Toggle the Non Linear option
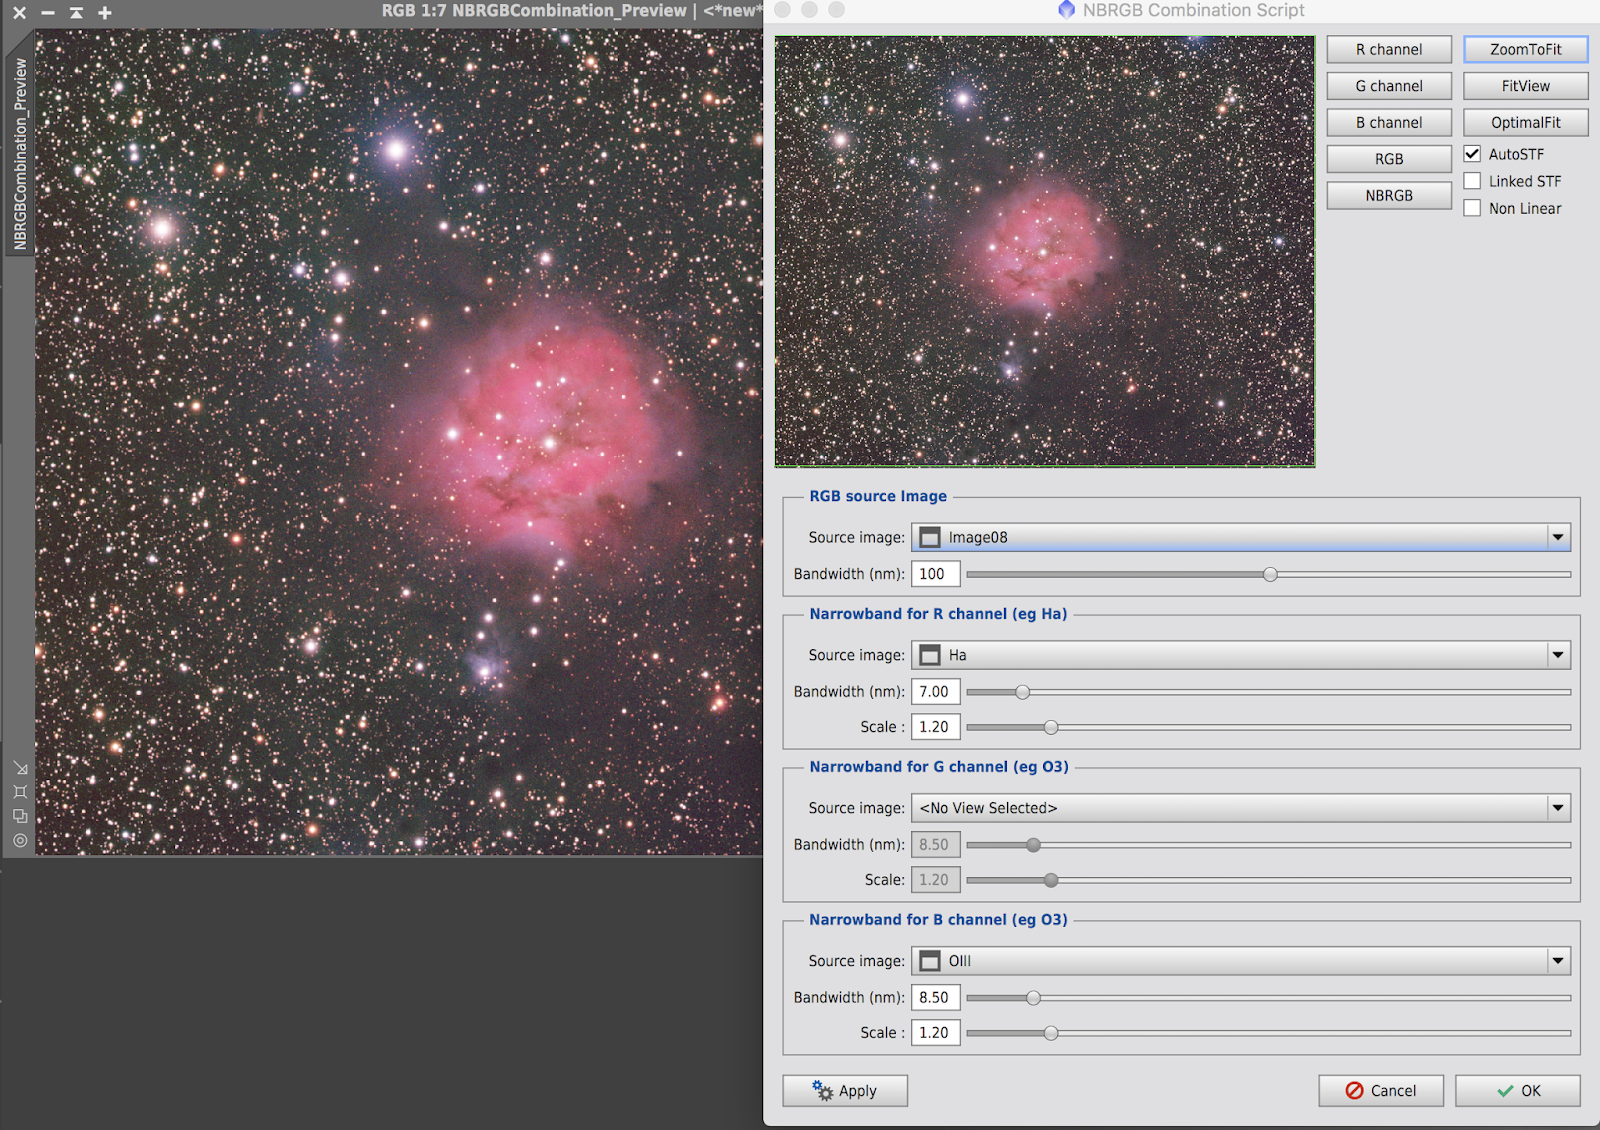1600x1130 pixels. tap(1473, 208)
